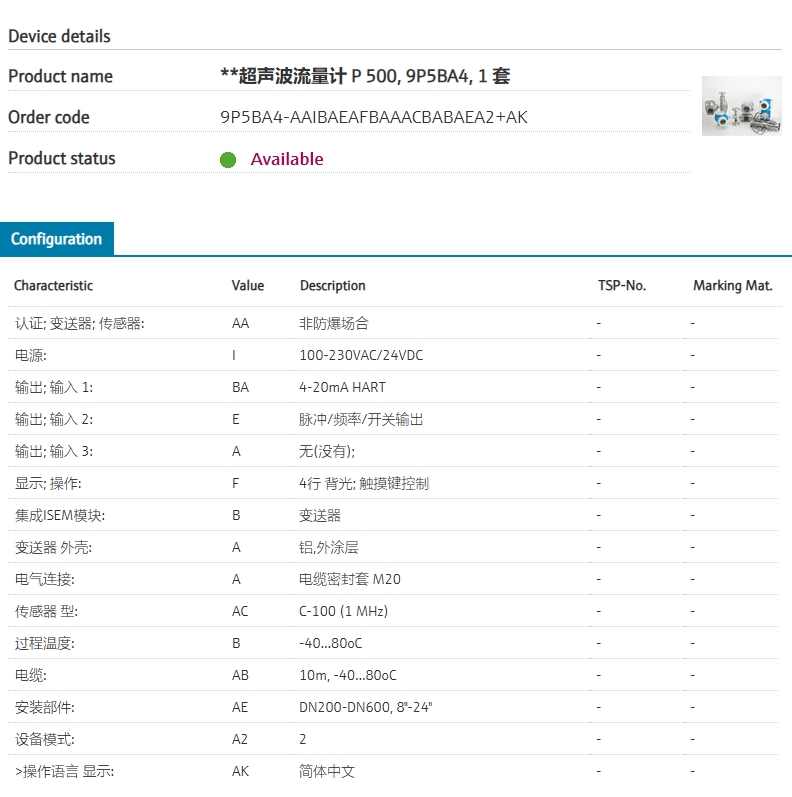Image resolution: width=792 pixels, height=797 pixels.
Task: Open the Configuration tab
Action: pos(56,239)
